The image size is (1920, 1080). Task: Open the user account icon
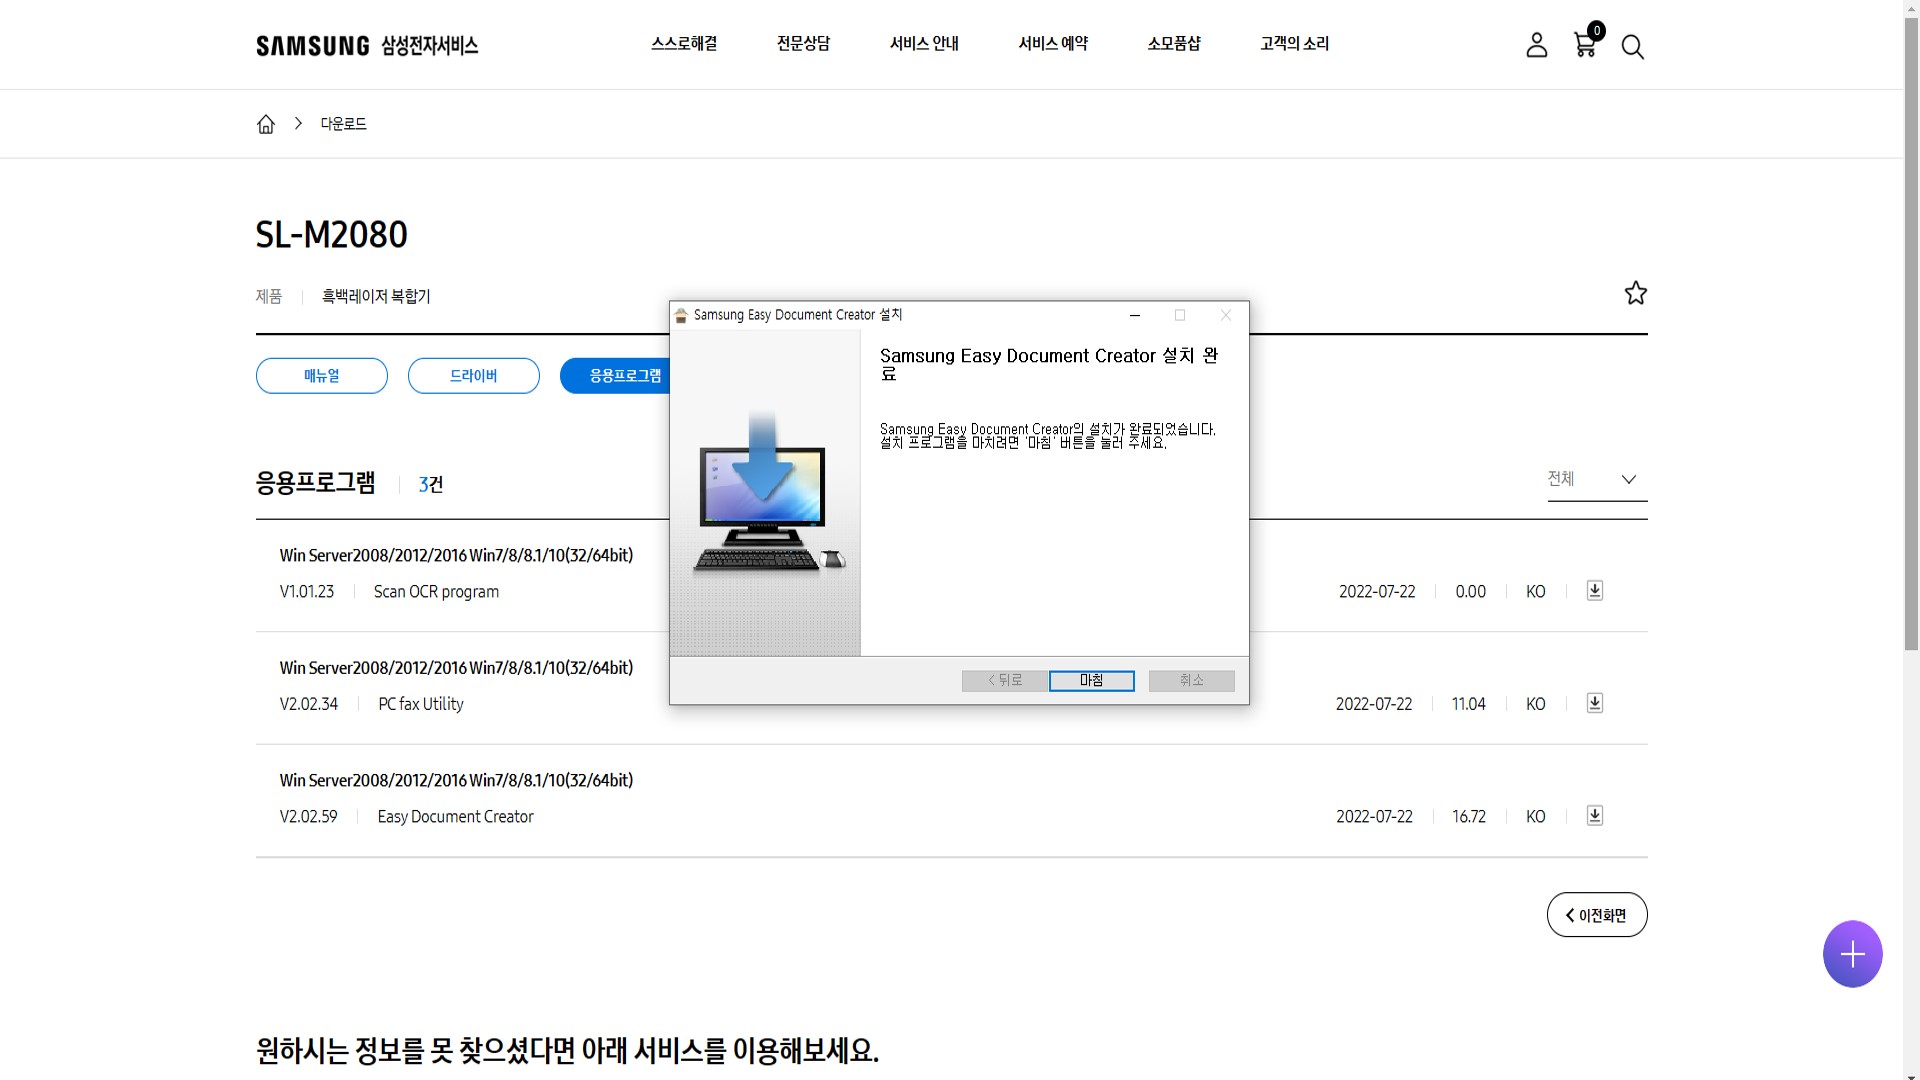click(x=1536, y=45)
